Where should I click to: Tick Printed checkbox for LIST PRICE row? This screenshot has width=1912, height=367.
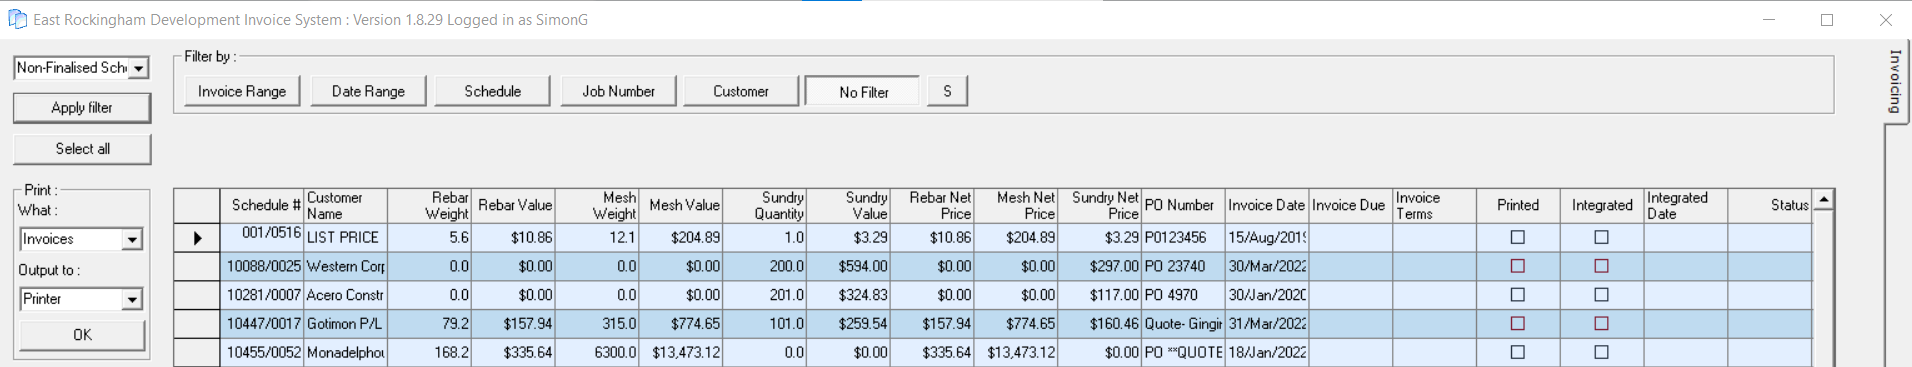(1517, 237)
